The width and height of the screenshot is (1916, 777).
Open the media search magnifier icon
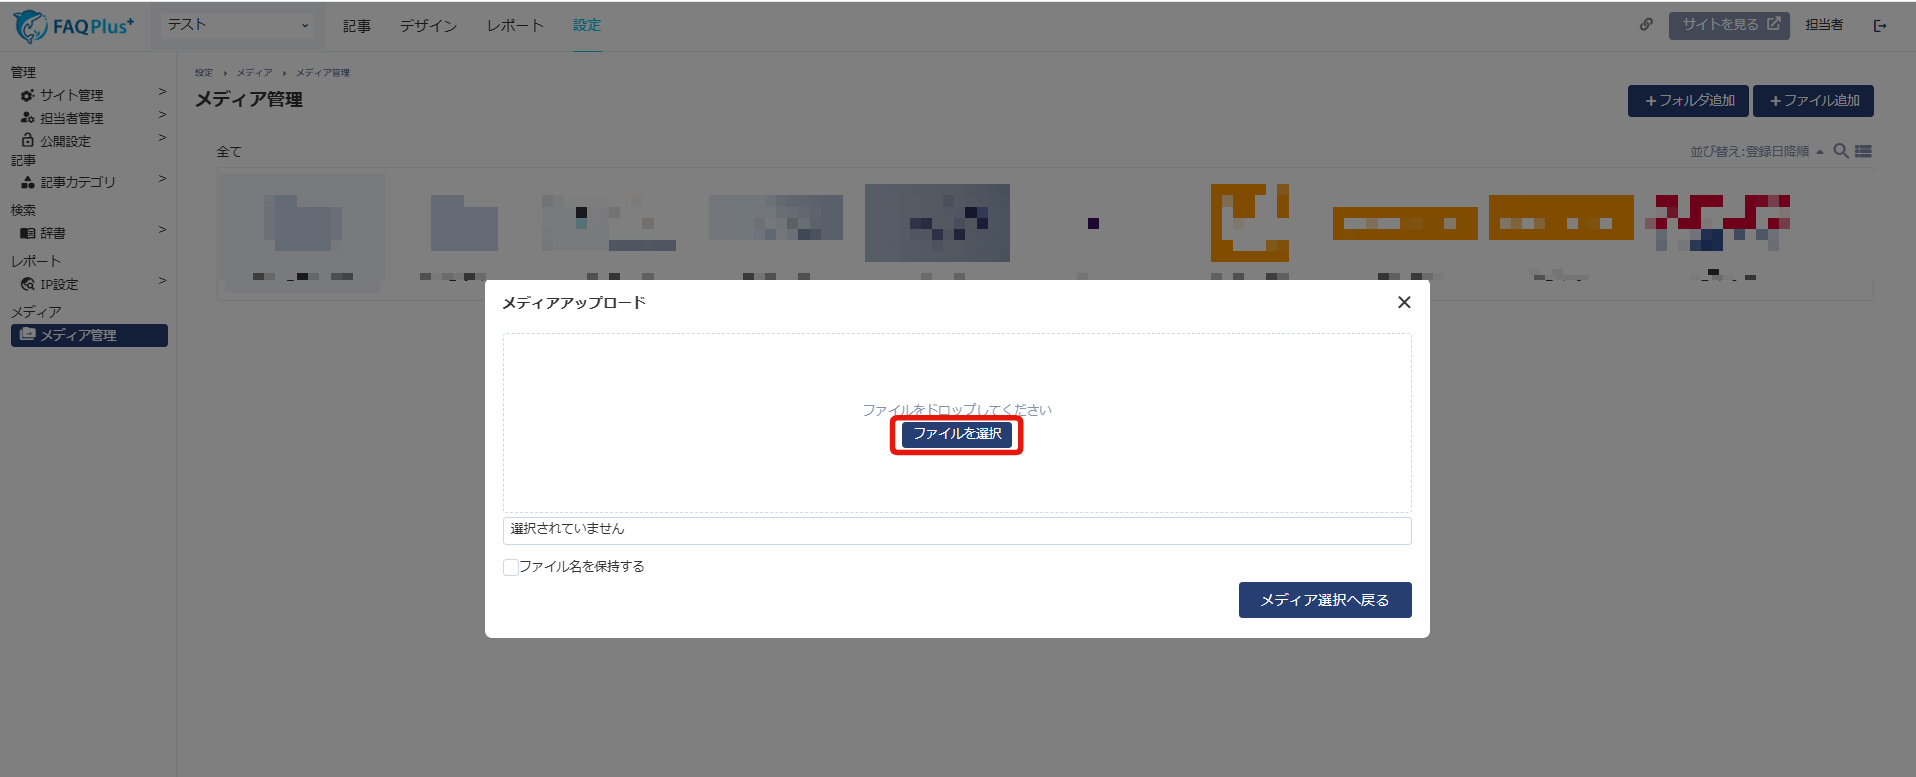click(x=1840, y=151)
